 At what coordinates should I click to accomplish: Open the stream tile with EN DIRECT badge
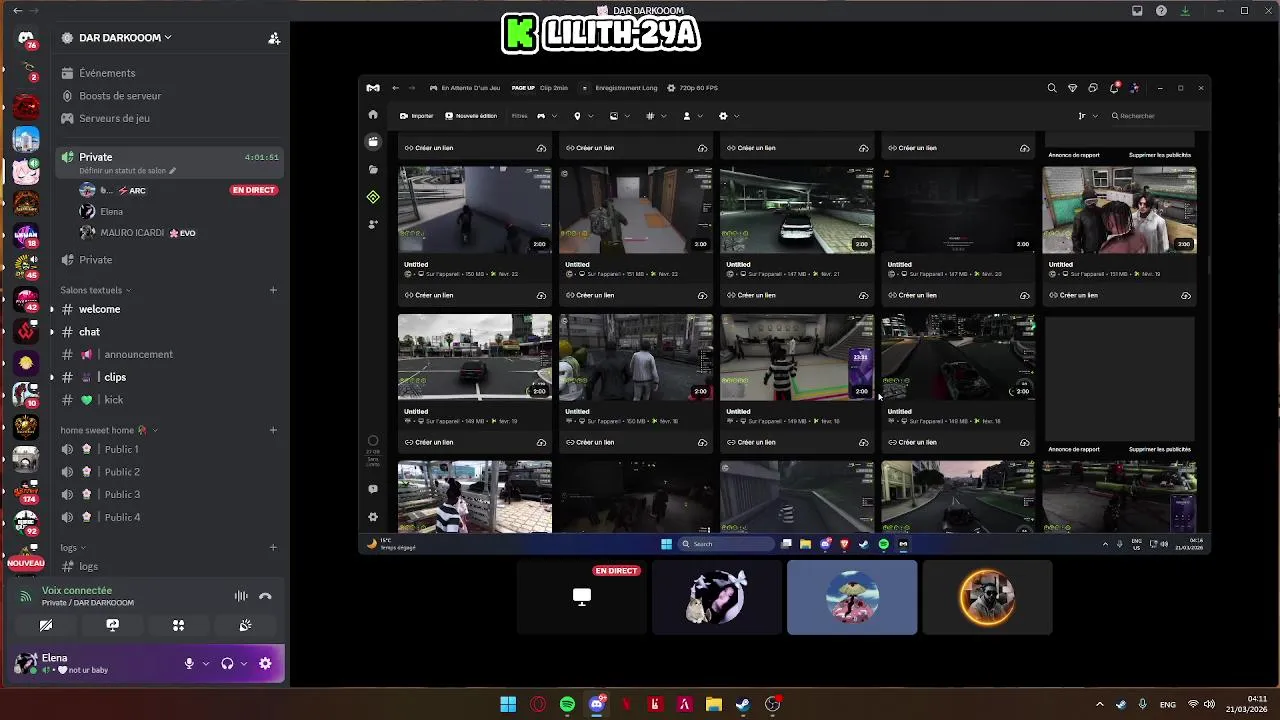coord(582,597)
